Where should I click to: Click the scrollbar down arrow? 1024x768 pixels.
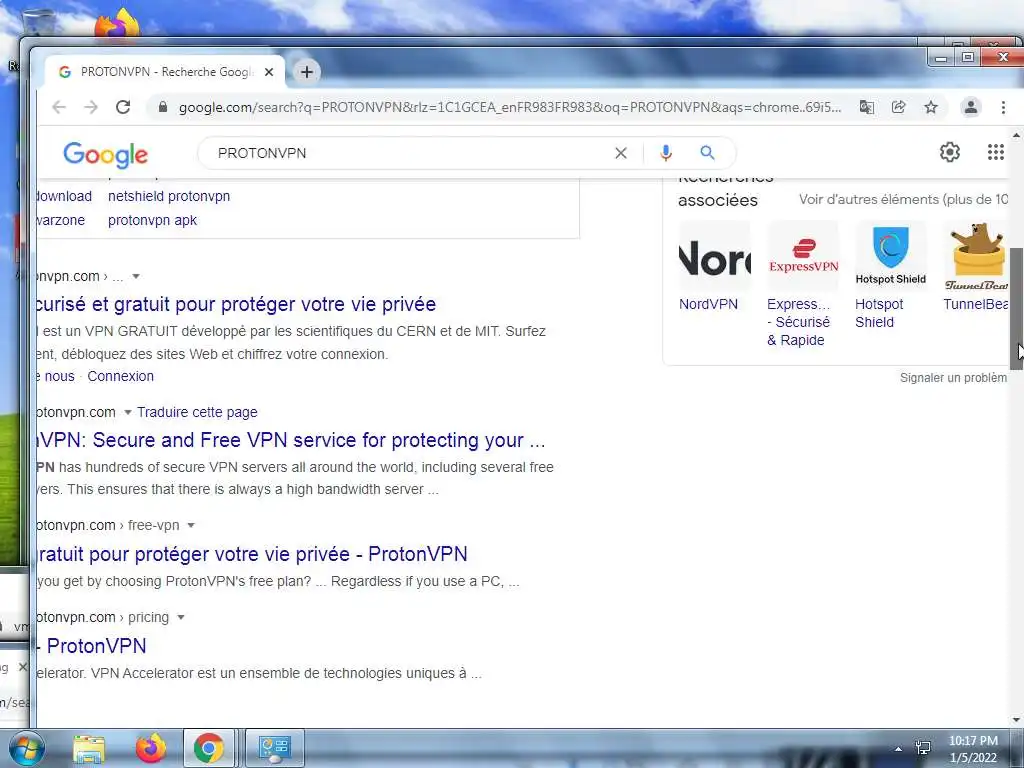click(1016, 720)
